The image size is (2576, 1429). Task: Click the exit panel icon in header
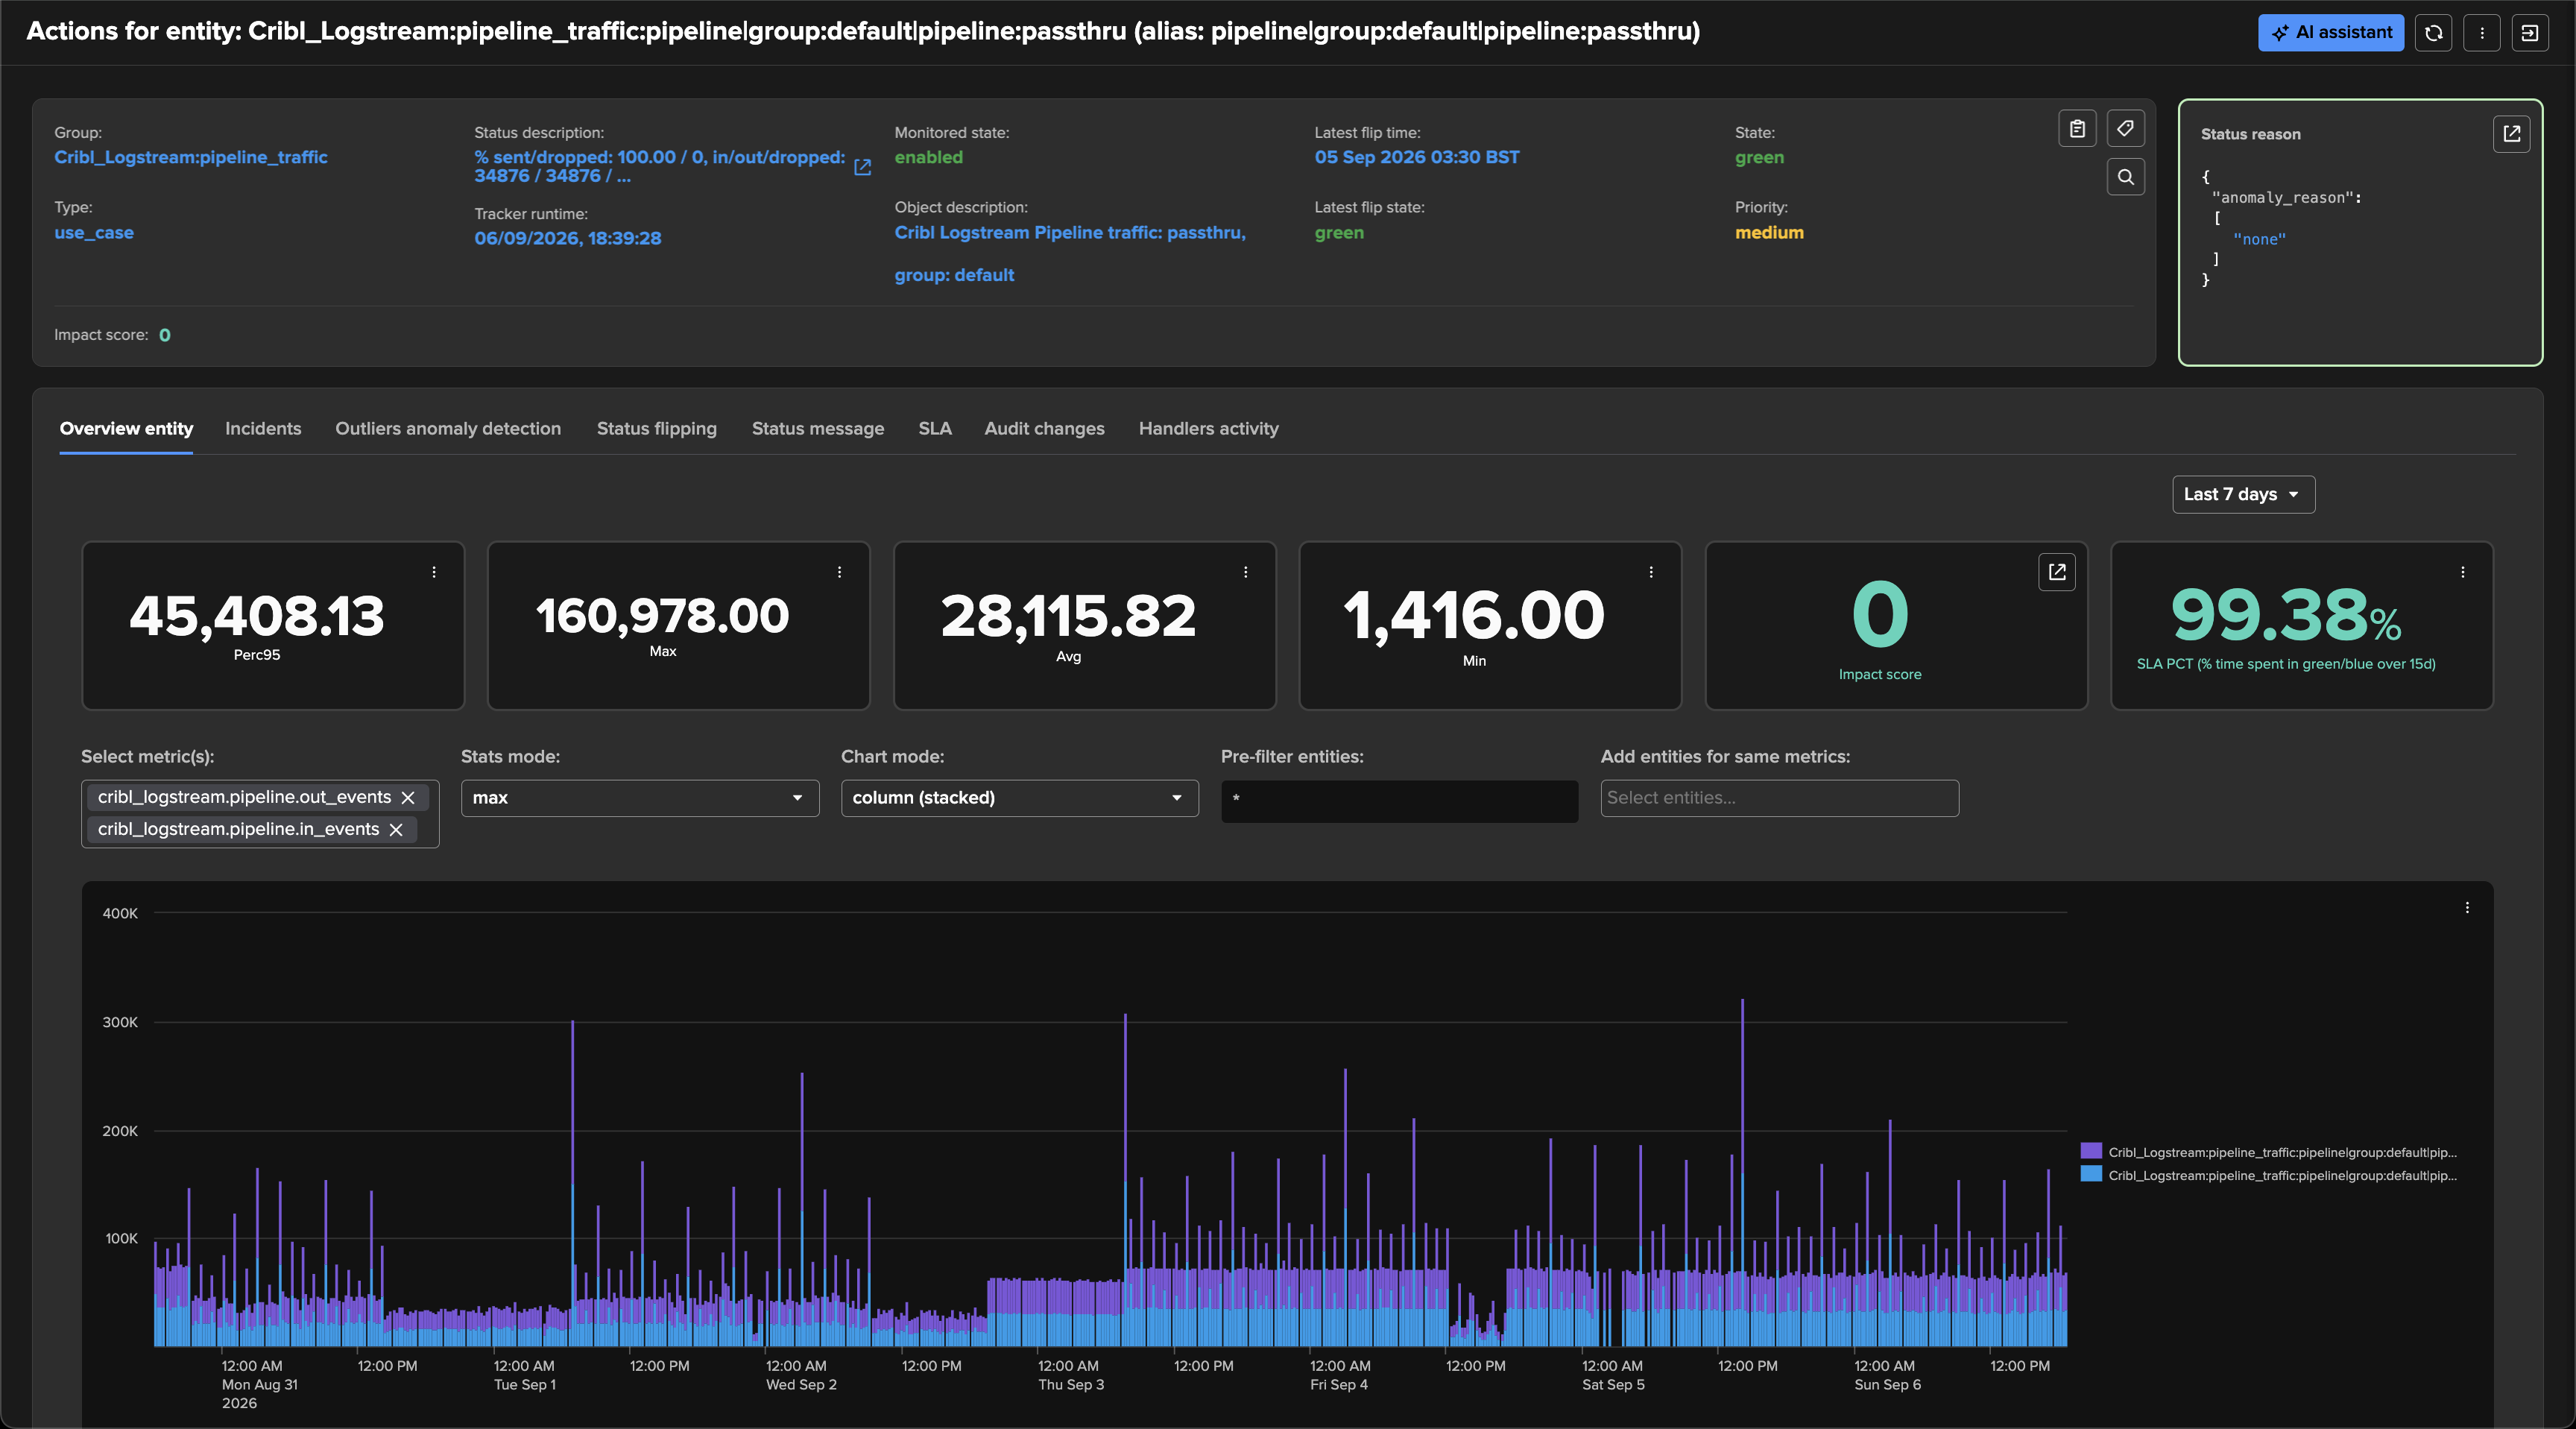pyautogui.click(x=2529, y=32)
